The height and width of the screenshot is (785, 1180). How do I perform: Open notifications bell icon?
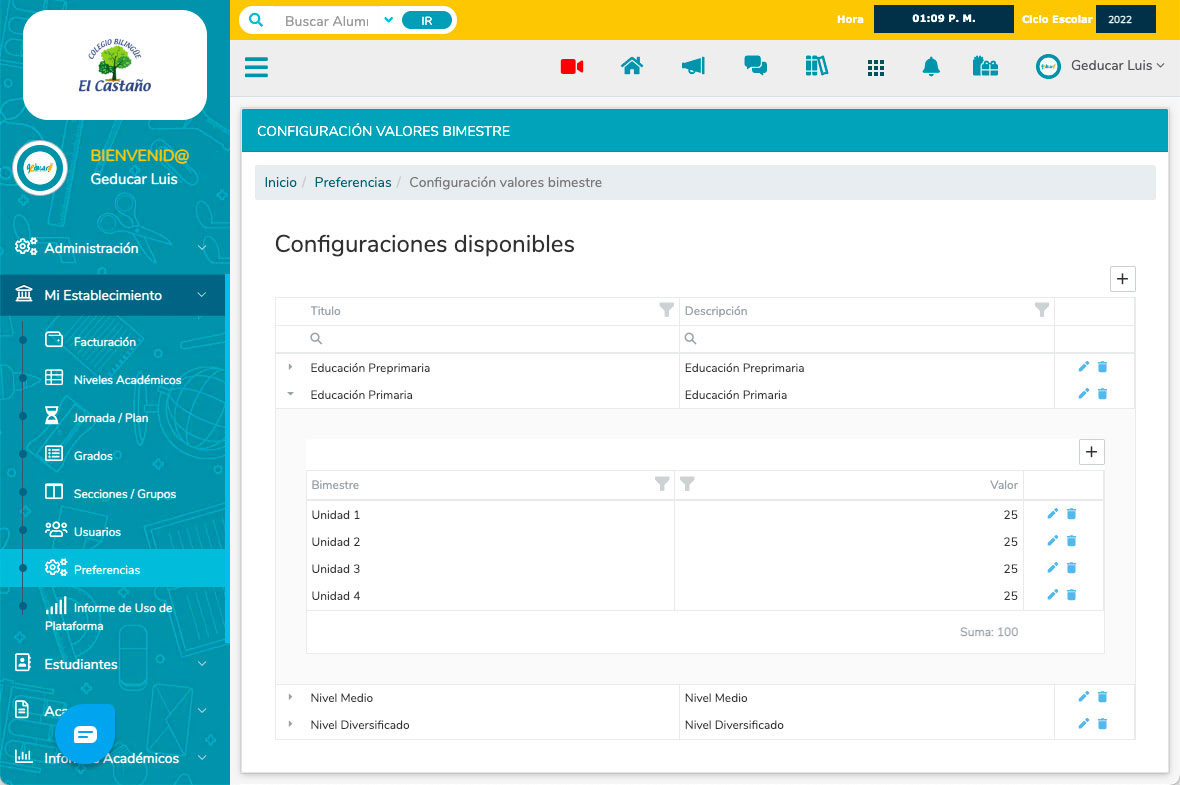(x=931, y=67)
